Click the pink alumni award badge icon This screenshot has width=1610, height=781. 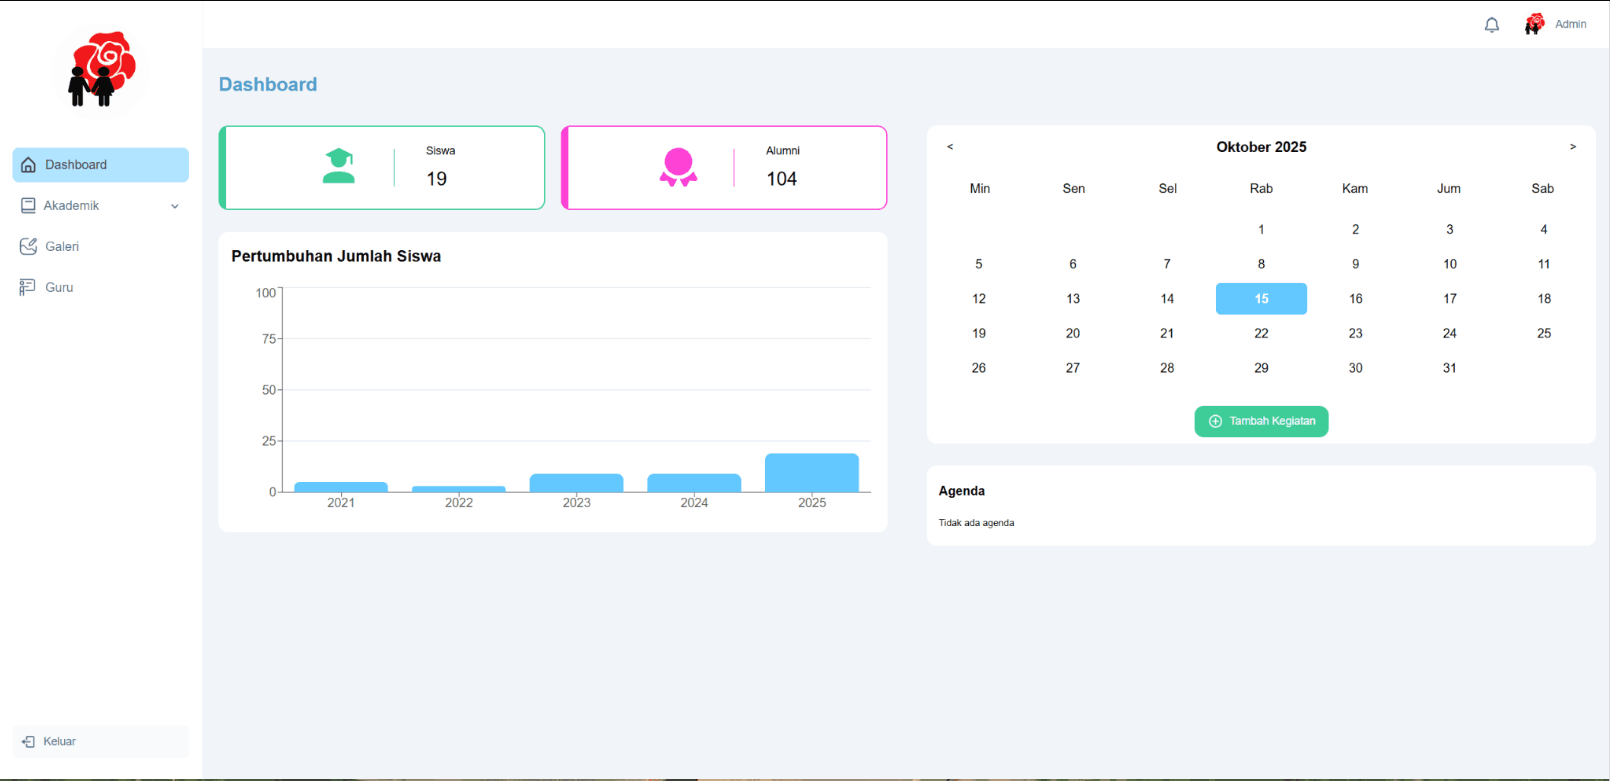pos(678,167)
